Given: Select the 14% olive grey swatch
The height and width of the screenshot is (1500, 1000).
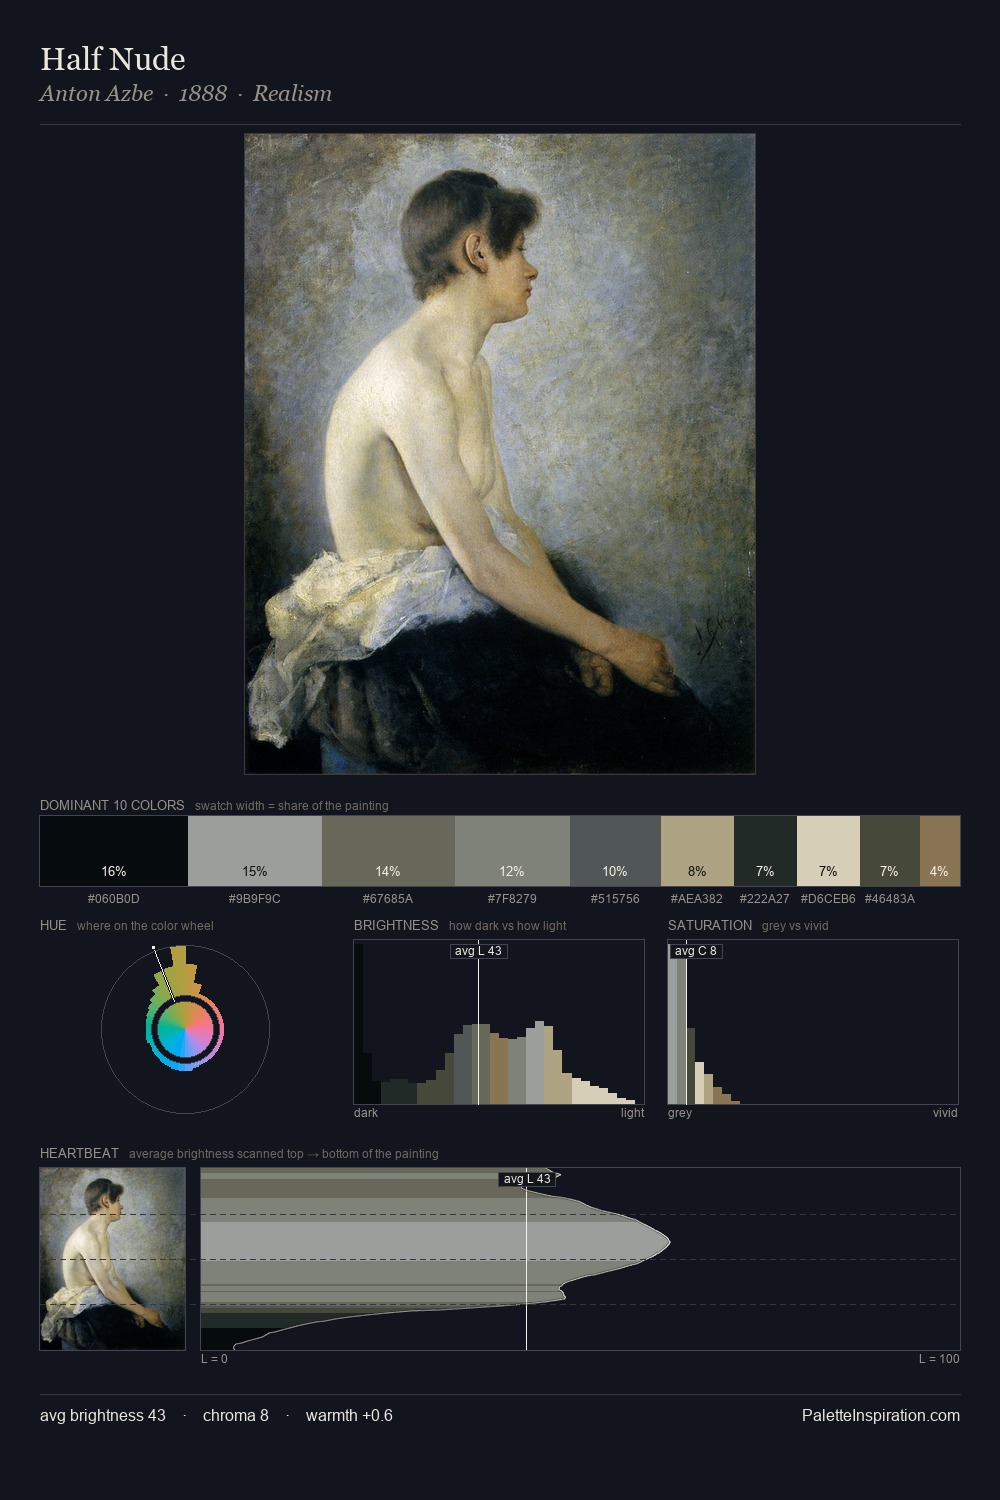Looking at the screenshot, I should pos(388,851).
